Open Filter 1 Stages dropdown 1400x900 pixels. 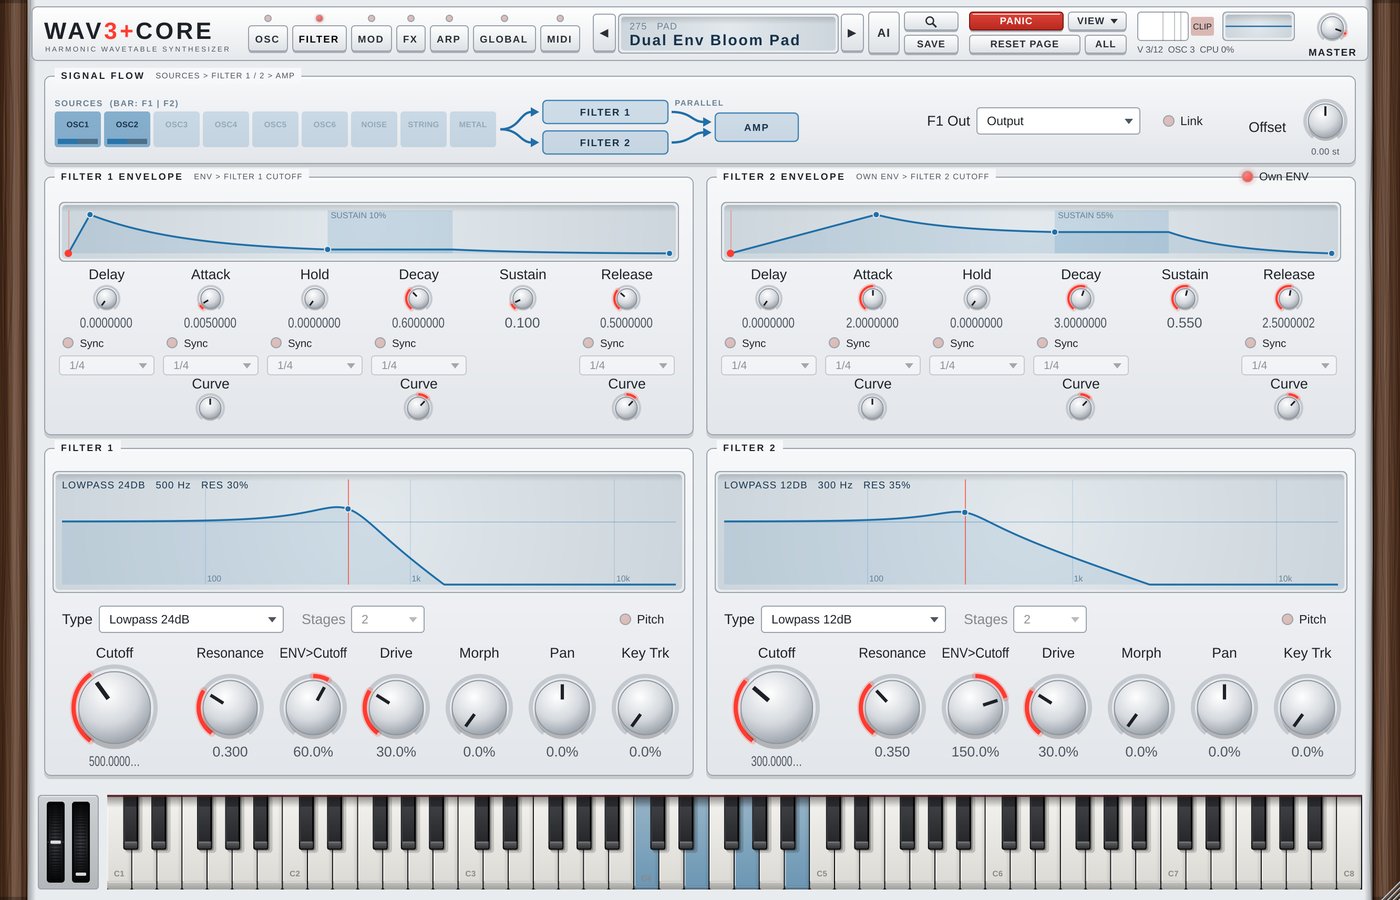(388, 619)
